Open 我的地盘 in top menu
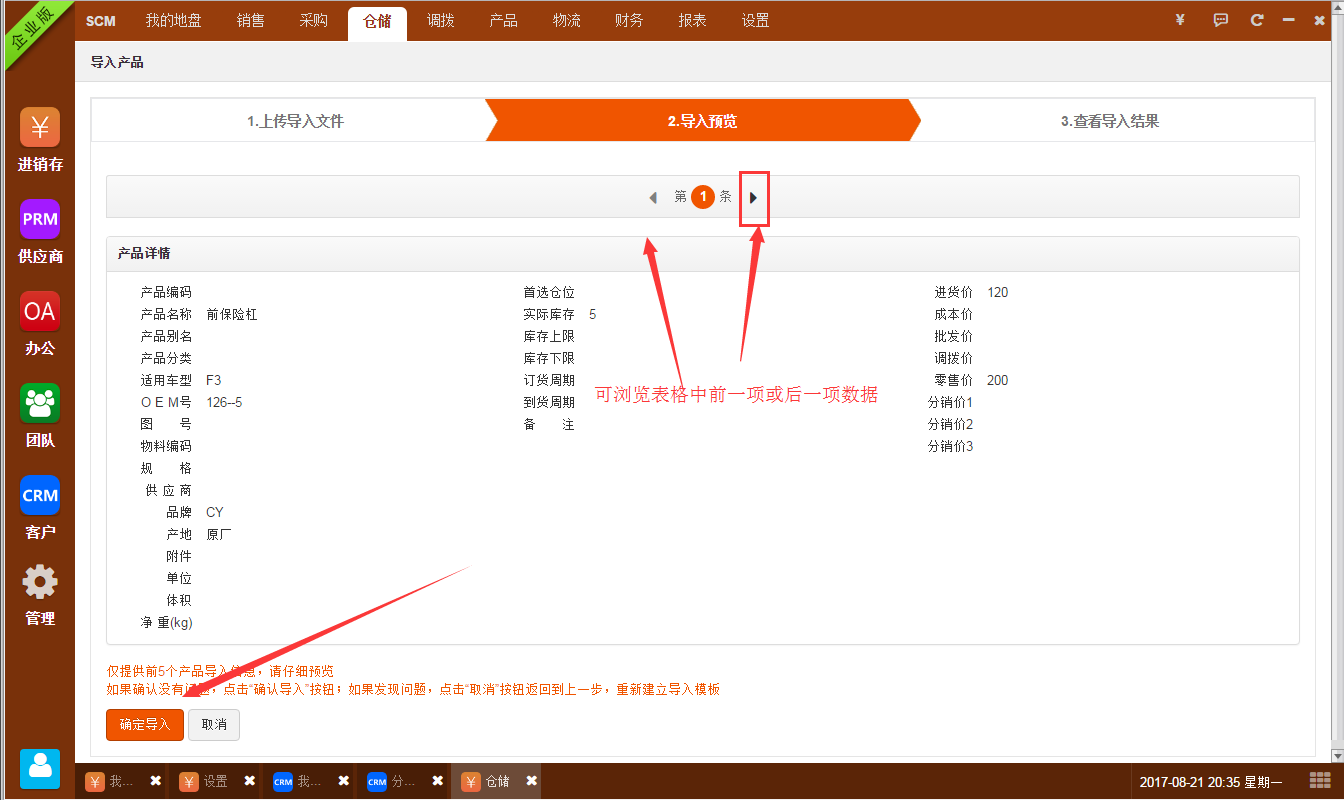 173,20
